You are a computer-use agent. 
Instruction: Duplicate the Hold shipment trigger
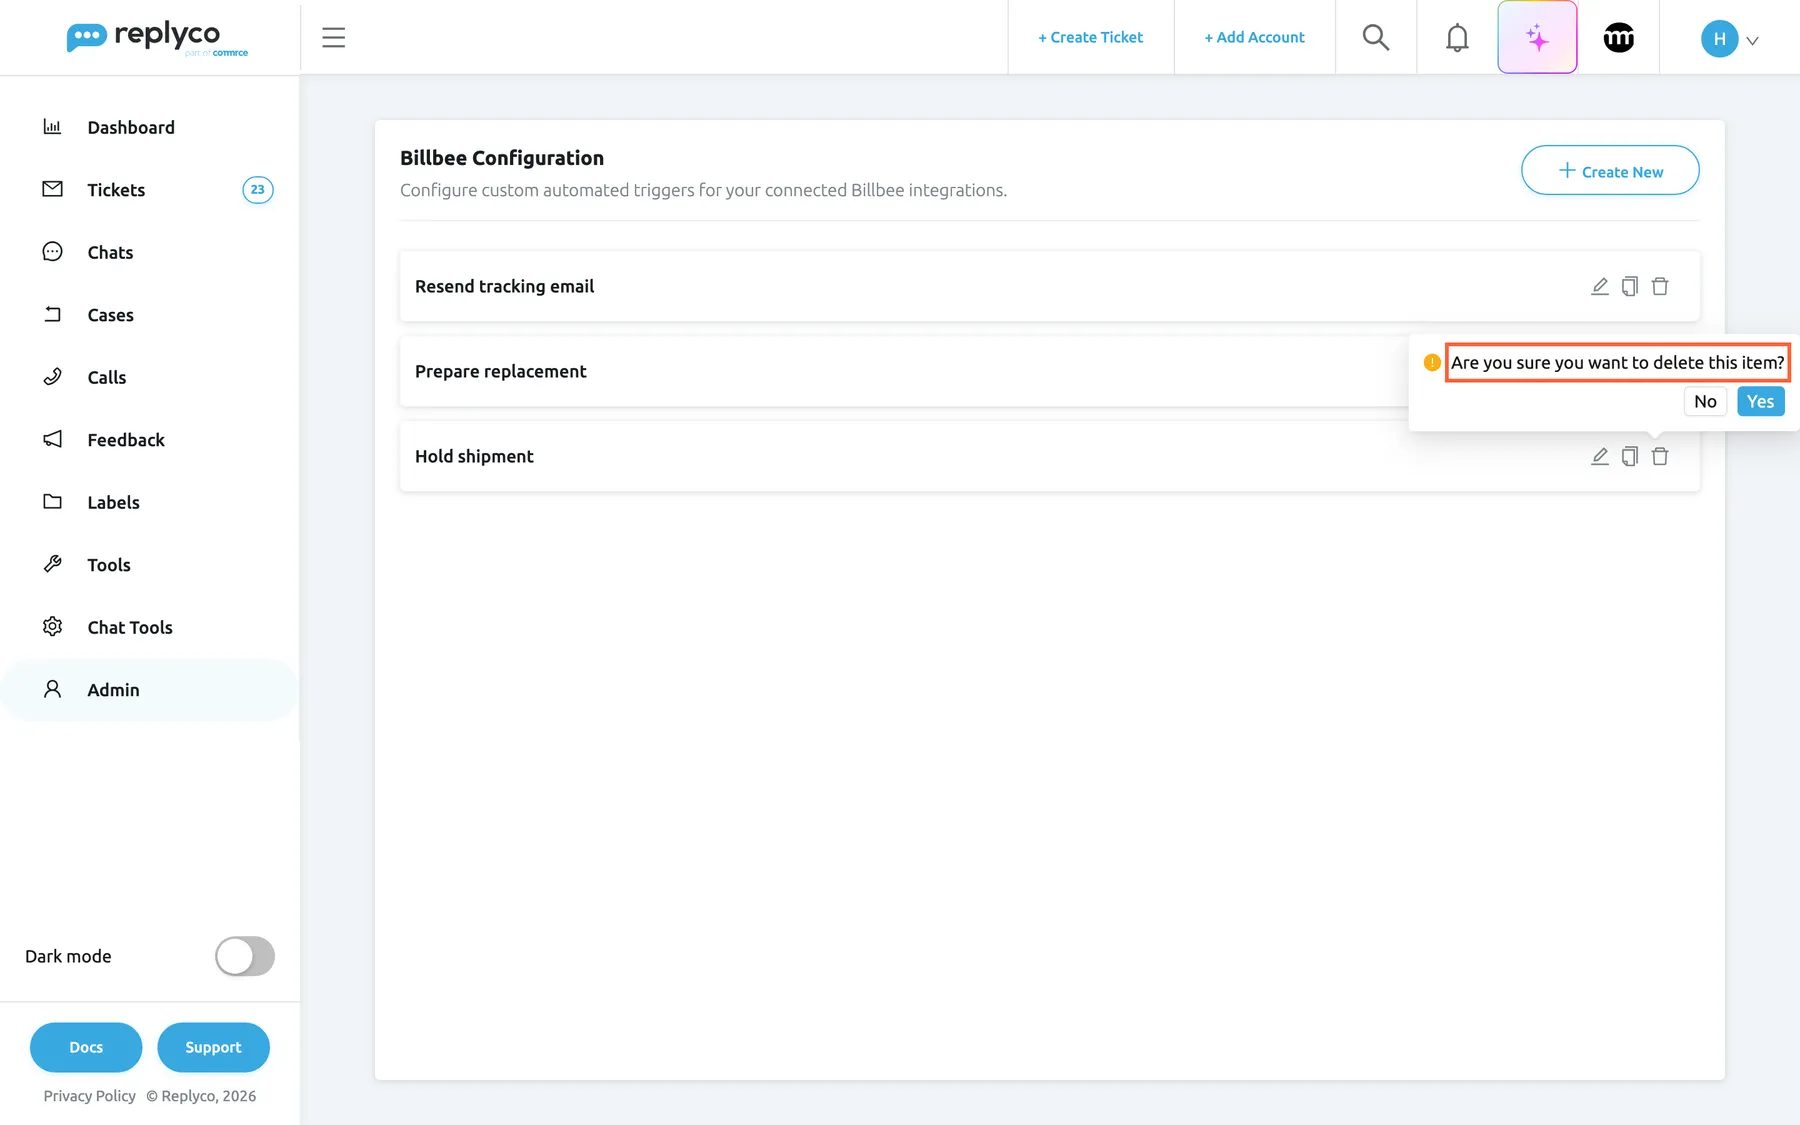(x=1630, y=456)
